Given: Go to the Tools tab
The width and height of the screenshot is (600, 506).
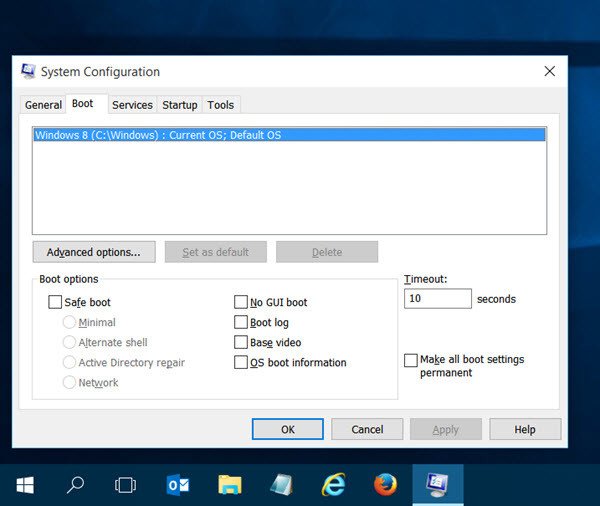Looking at the screenshot, I should pyautogui.click(x=221, y=105).
